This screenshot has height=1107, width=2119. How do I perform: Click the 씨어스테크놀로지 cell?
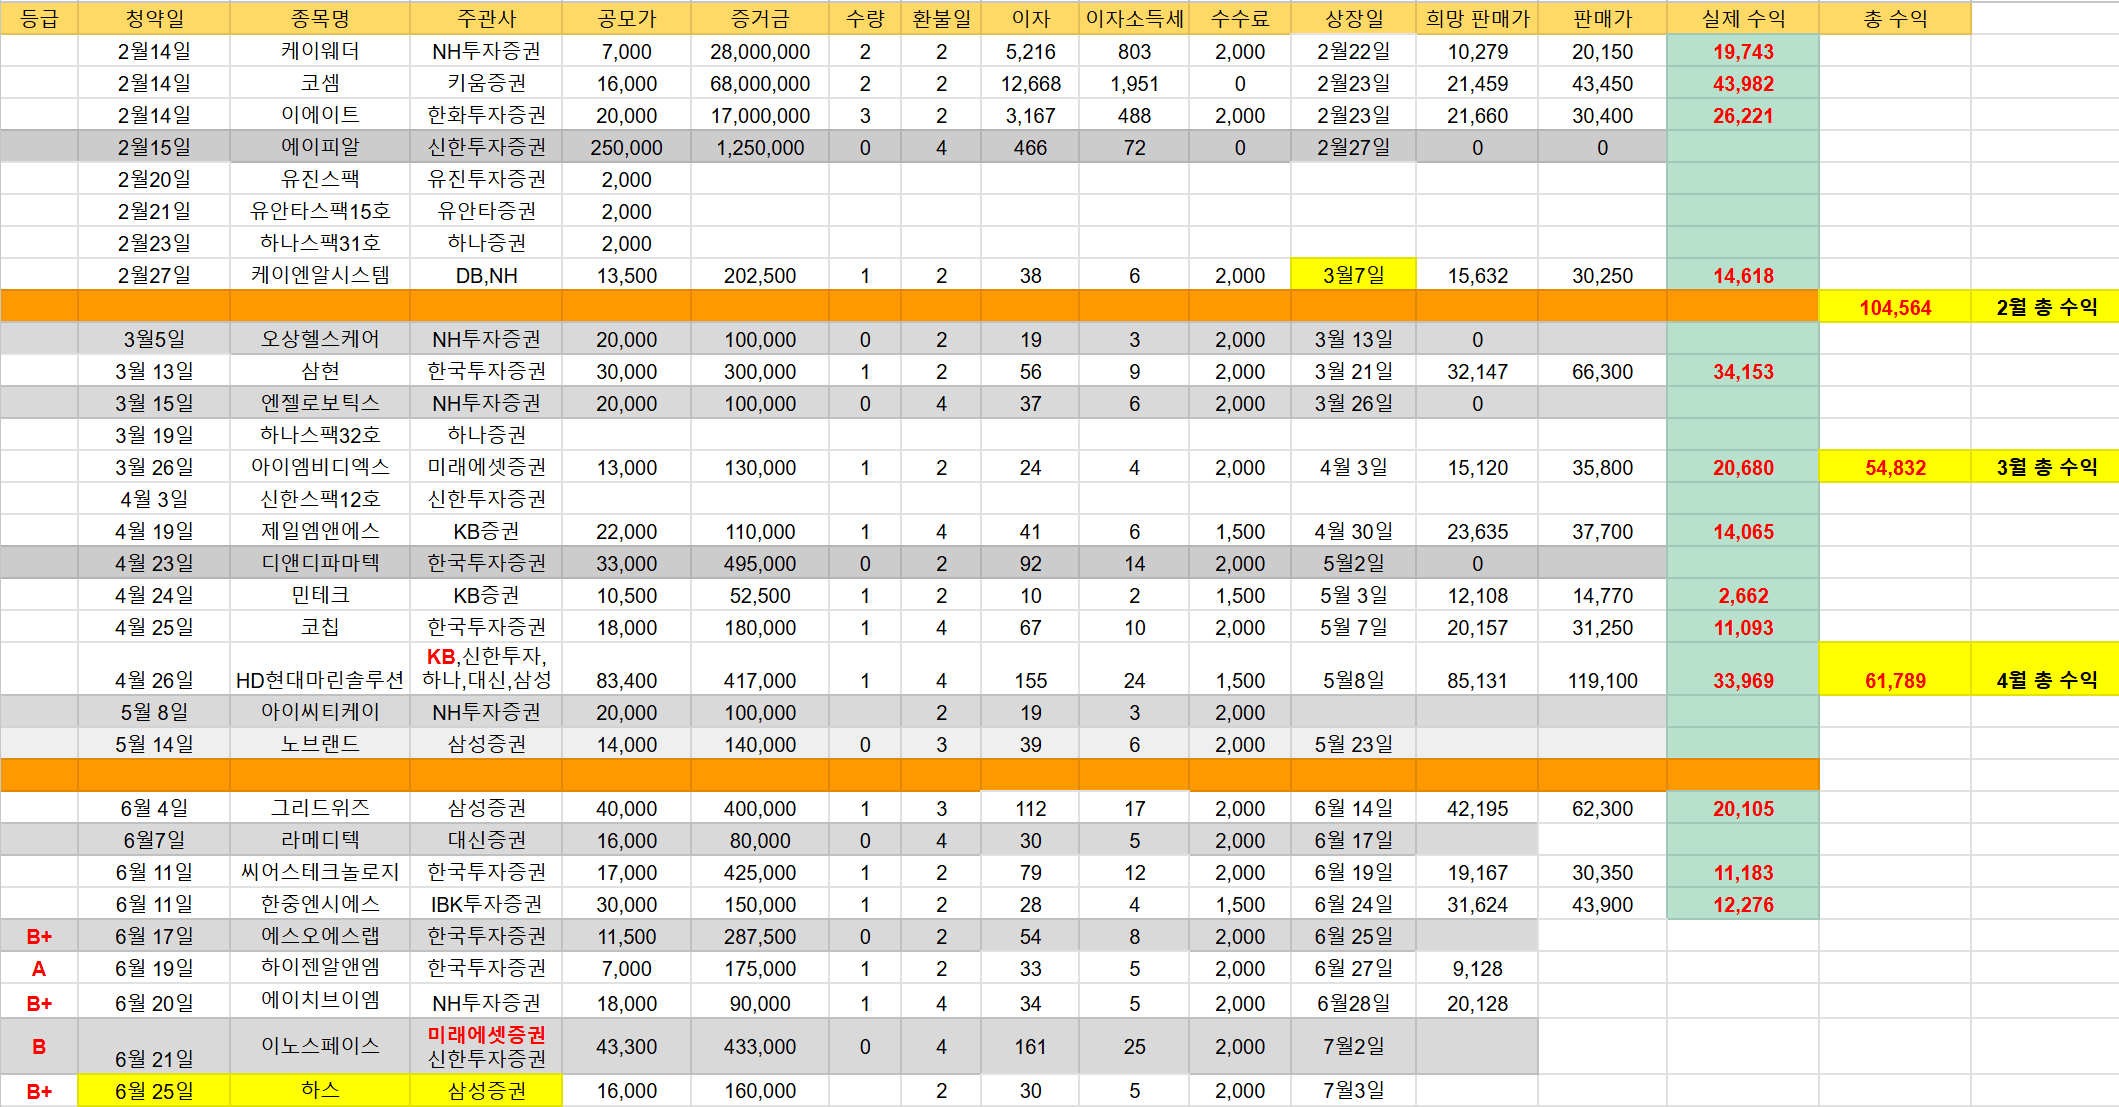(320, 872)
